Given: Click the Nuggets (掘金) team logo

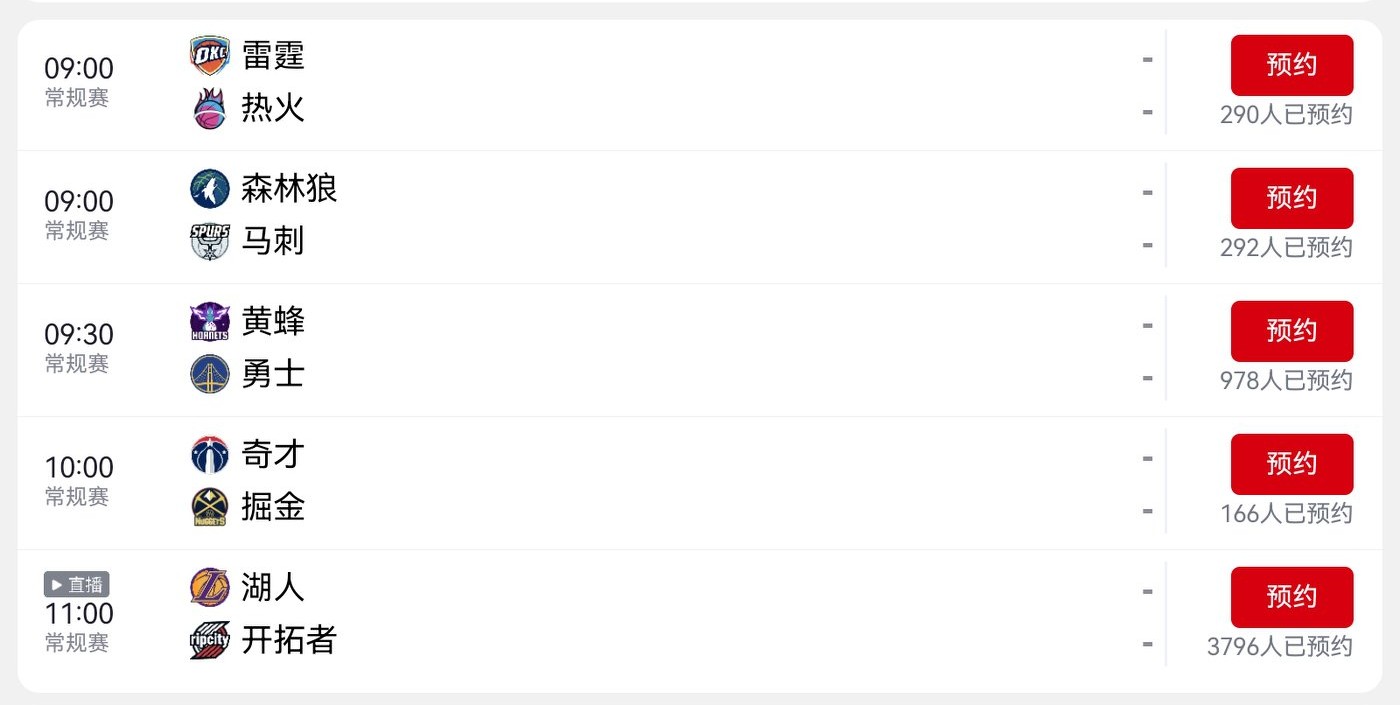Looking at the screenshot, I should 210,507.
